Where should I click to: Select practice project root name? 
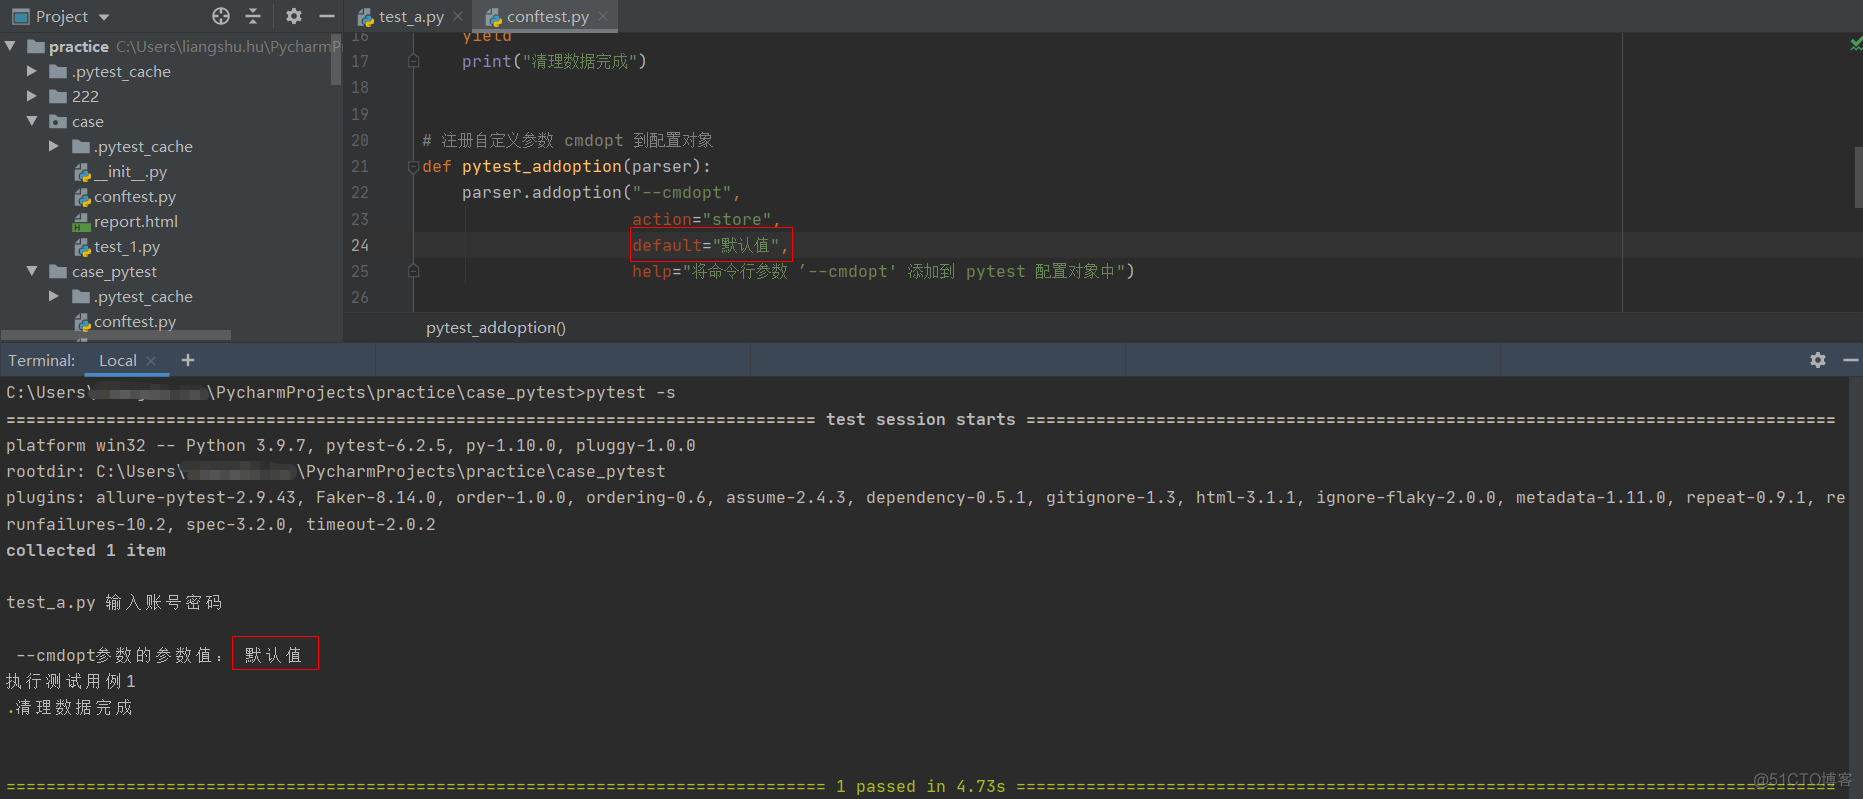[x=79, y=47]
